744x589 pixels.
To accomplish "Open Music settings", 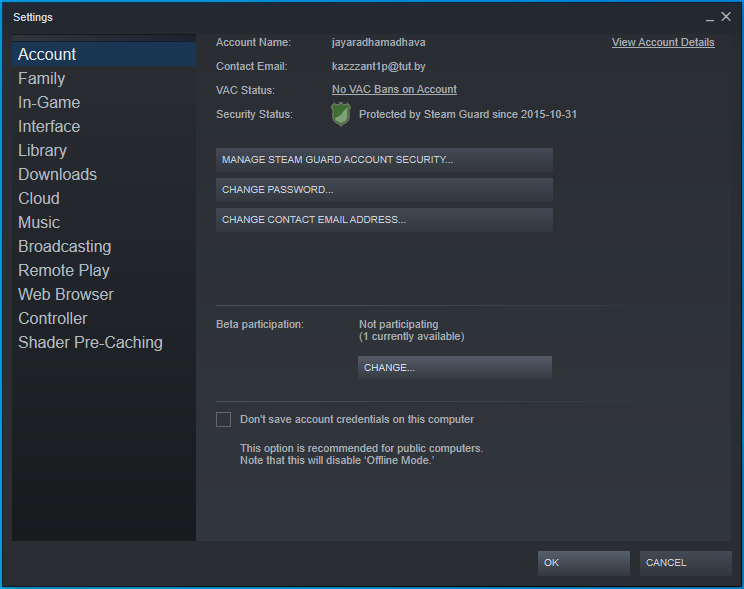I will pyautogui.click(x=104, y=222).
